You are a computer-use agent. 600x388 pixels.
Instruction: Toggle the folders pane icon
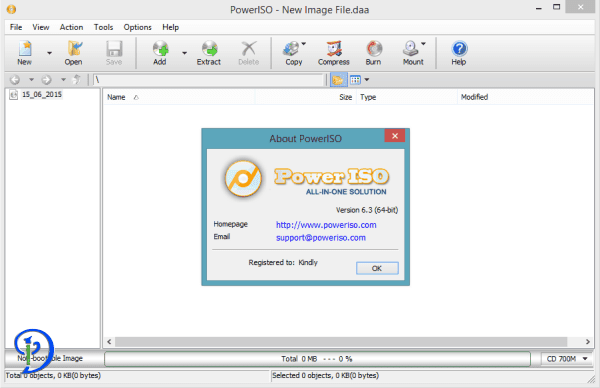338,80
